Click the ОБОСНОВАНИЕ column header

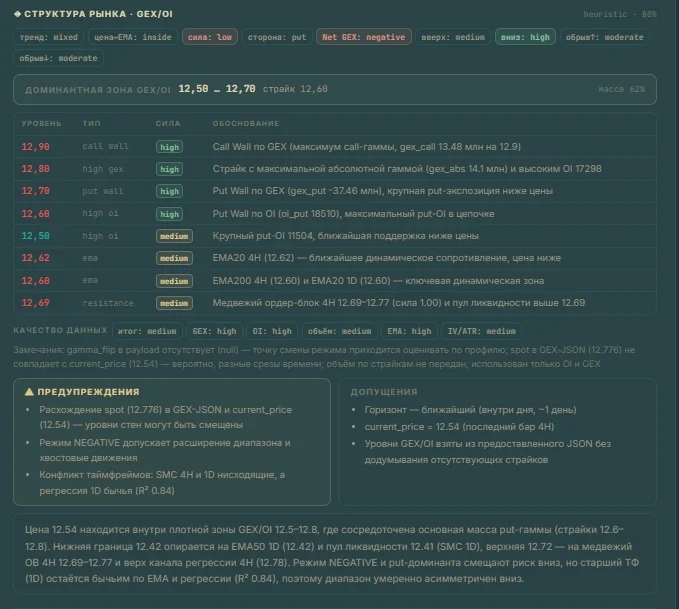[246, 123]
